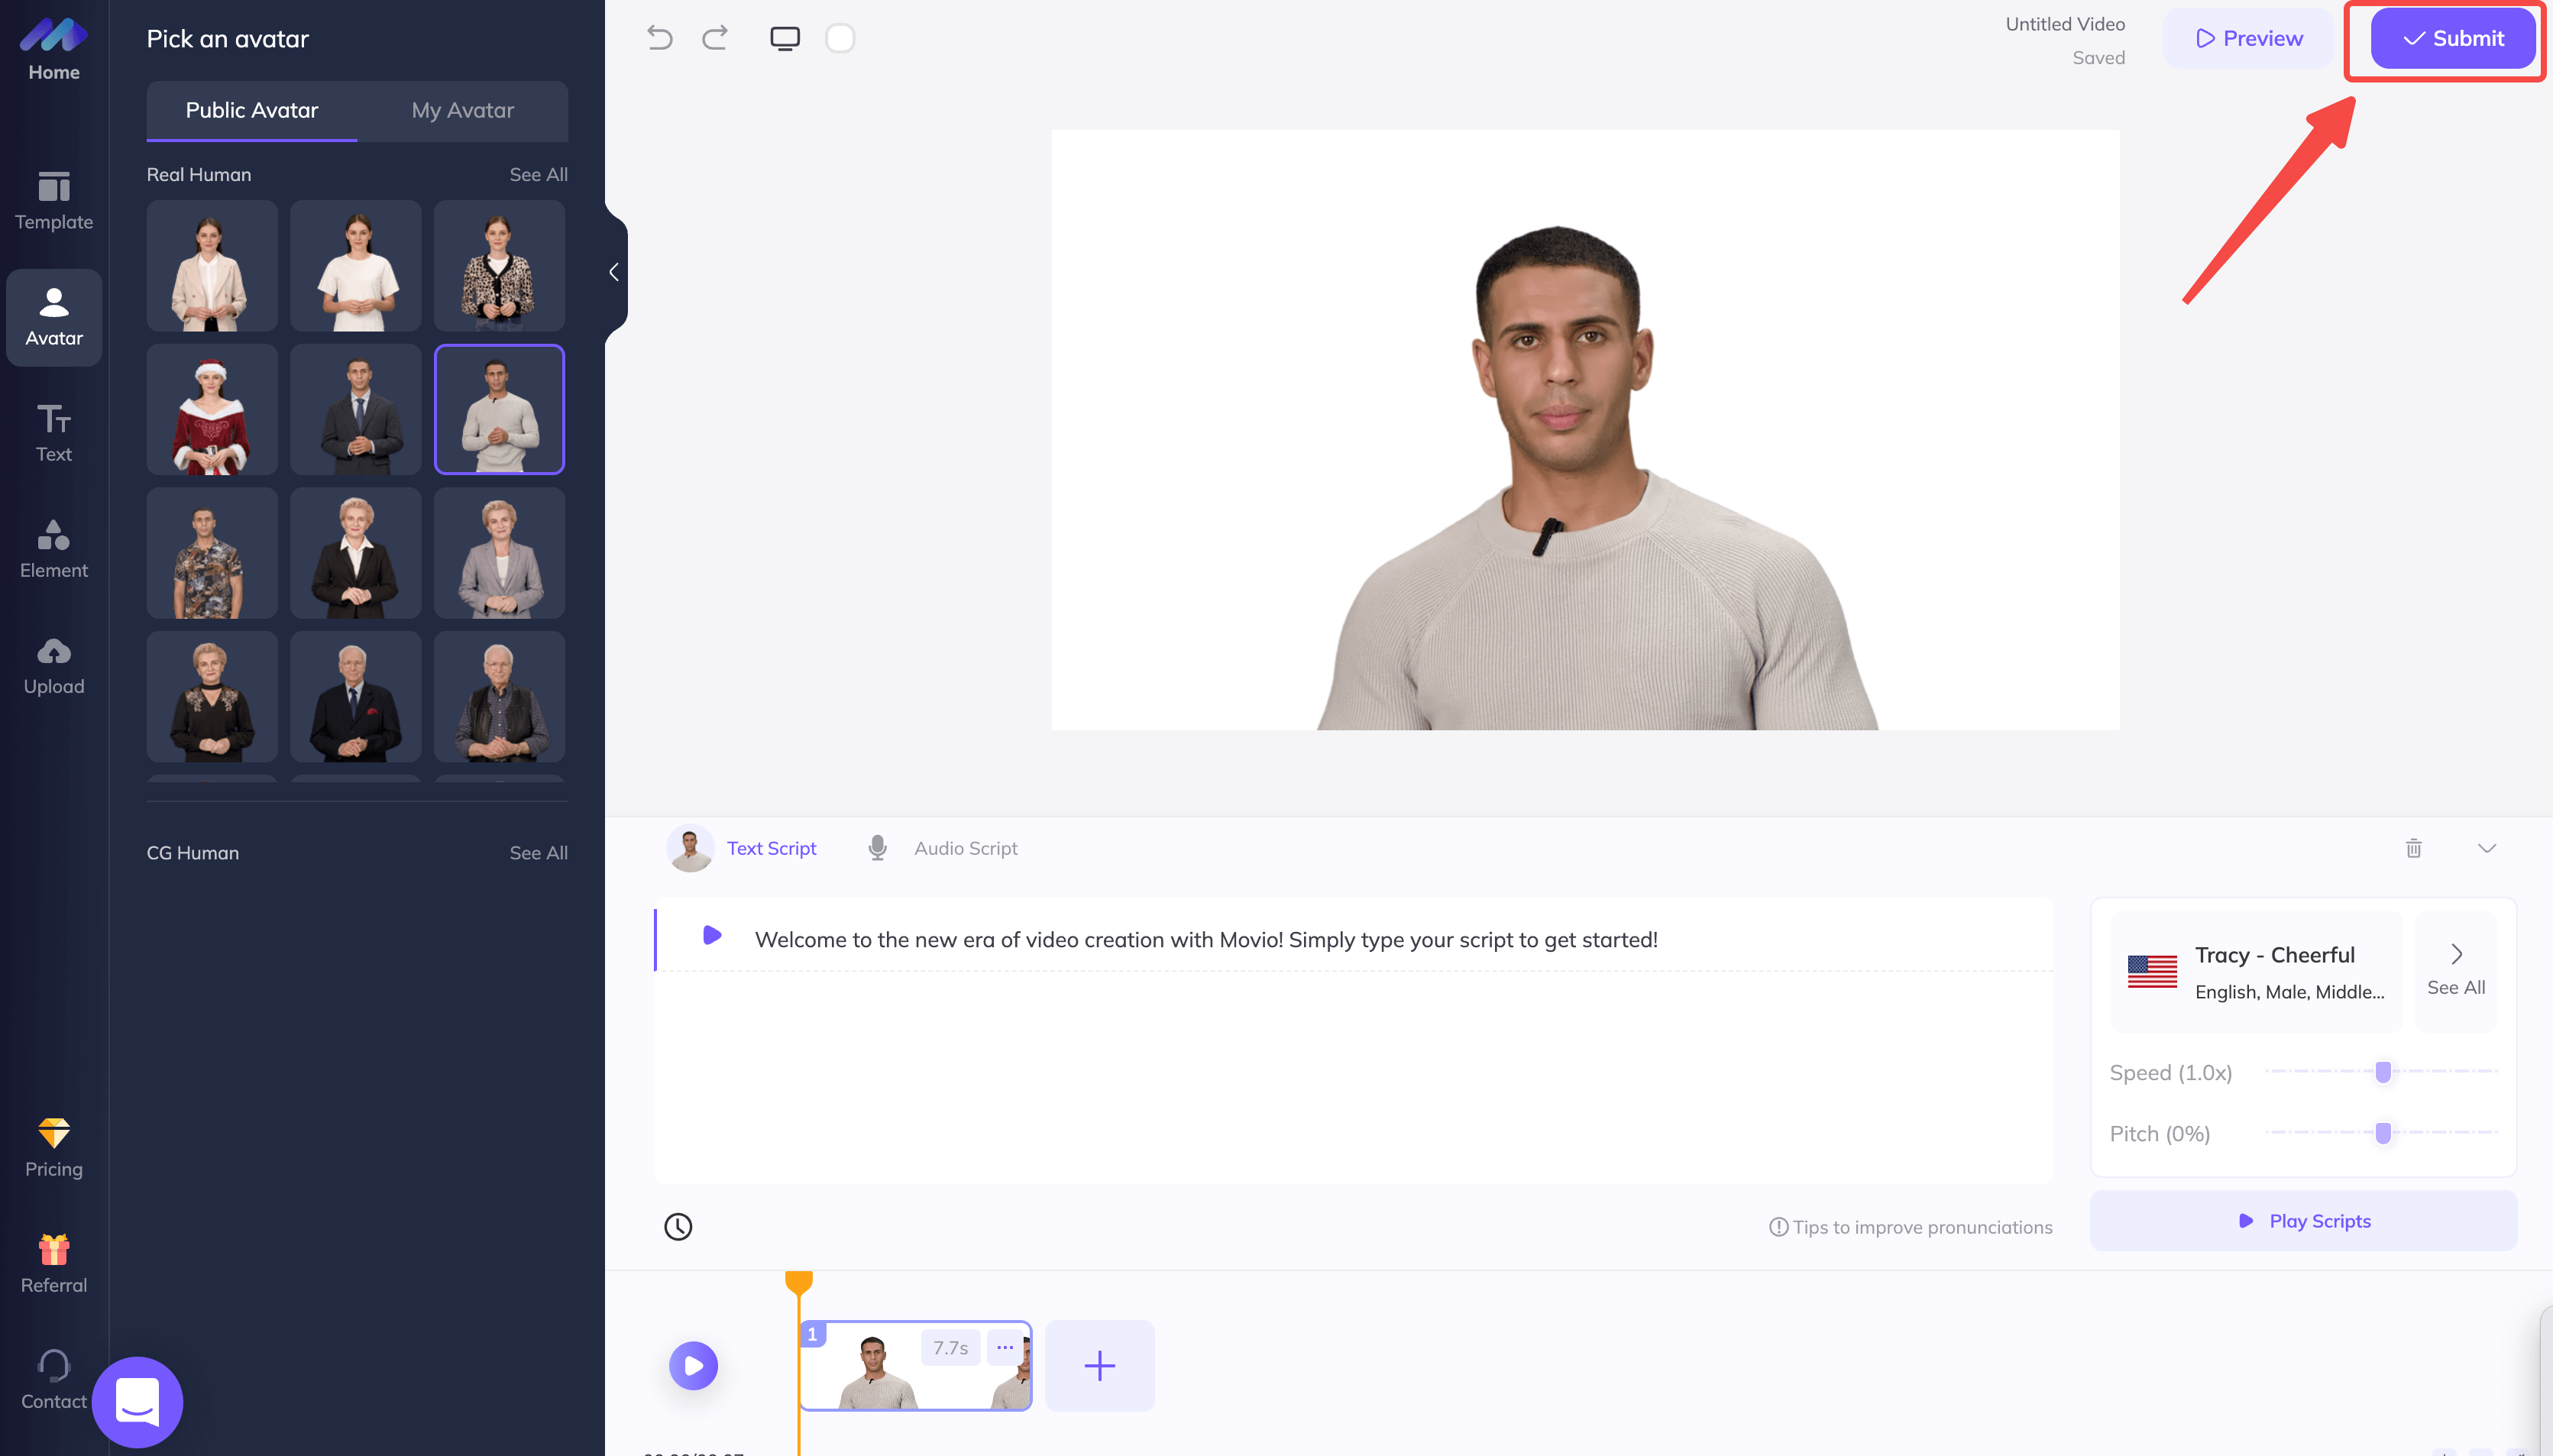
Task: Open the Template sidebar panel
Action: click(54, 201)
